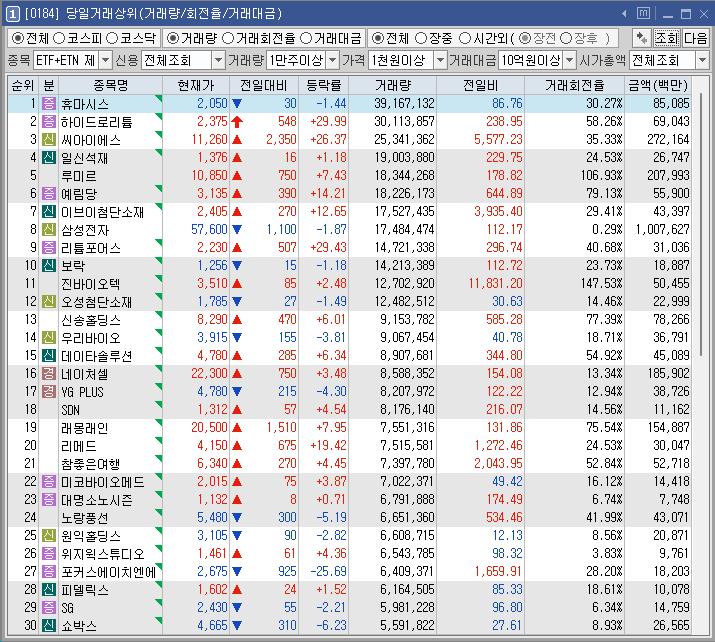The width and height of the screenshot is (715, 642).
Task: Open the 신용 전체조회 dropdown
Action: [219, 60]
